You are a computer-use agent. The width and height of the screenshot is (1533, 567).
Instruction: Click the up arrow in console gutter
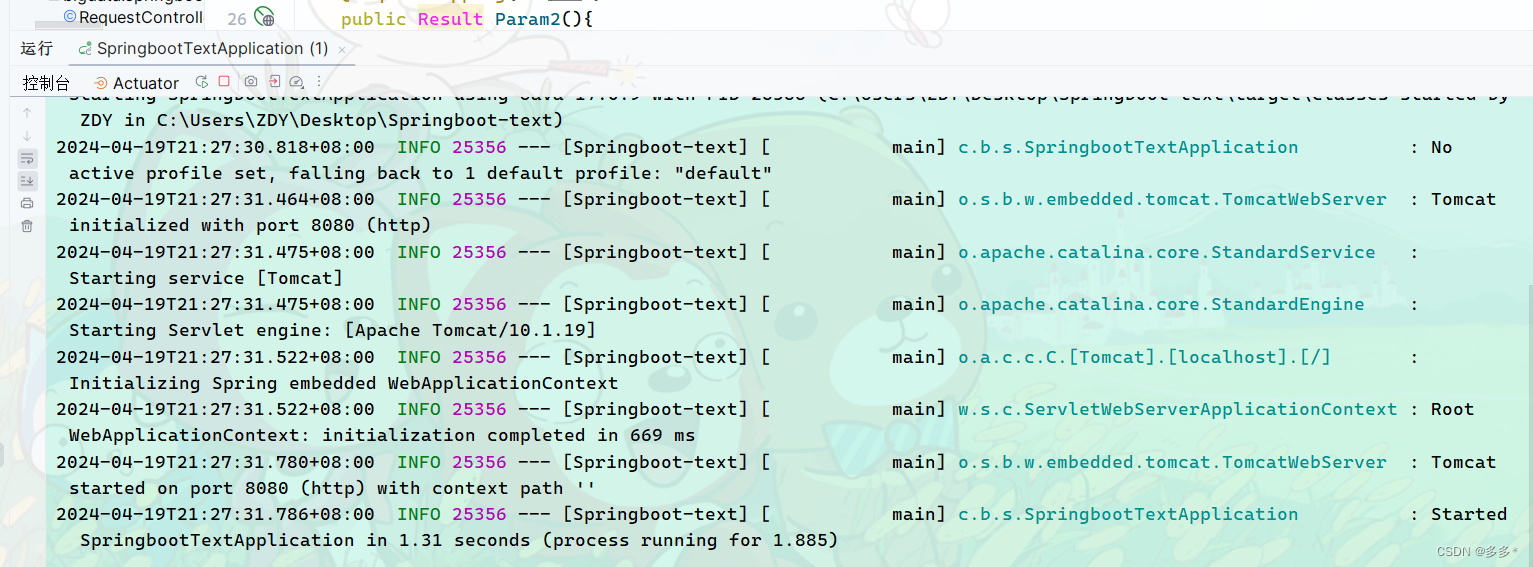27,113
